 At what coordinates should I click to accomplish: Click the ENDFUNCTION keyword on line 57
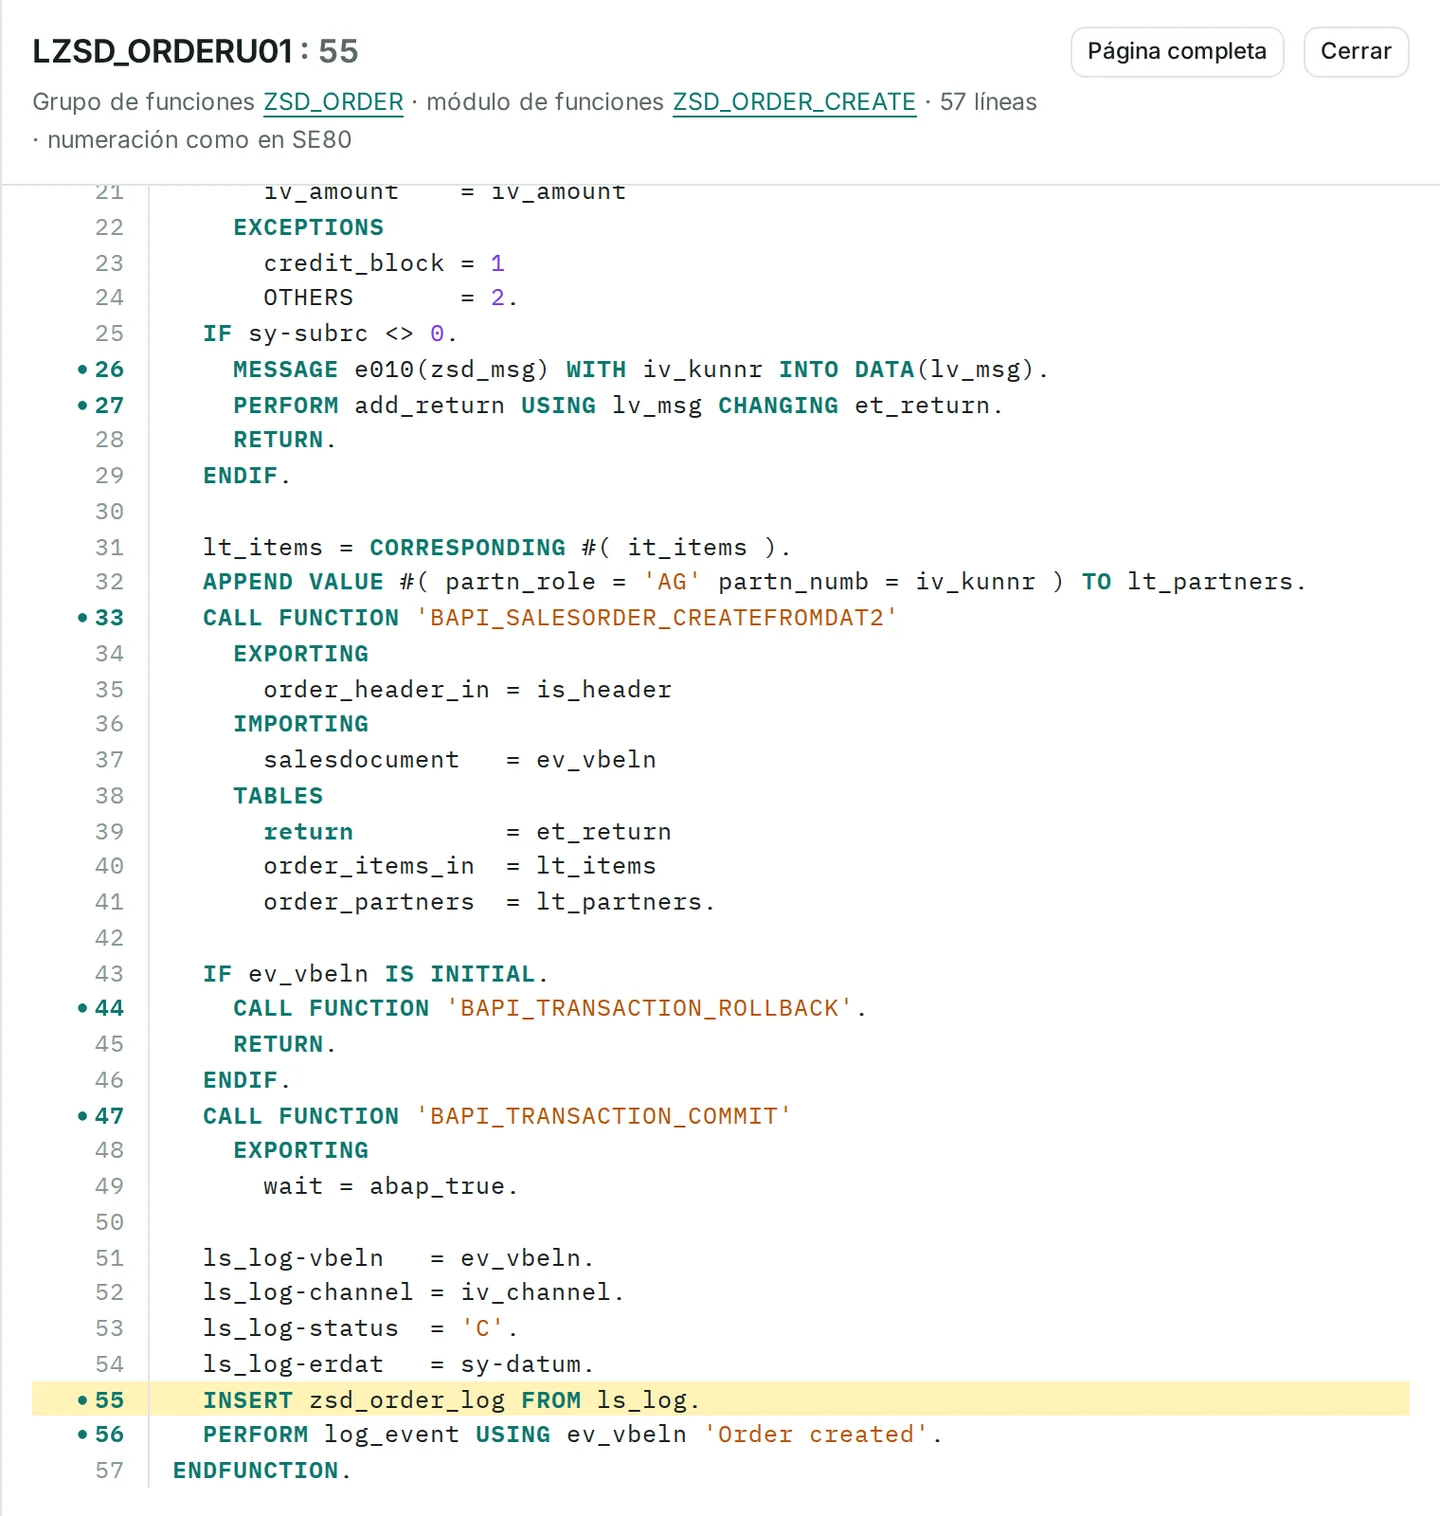click(x=256, y=1470)
